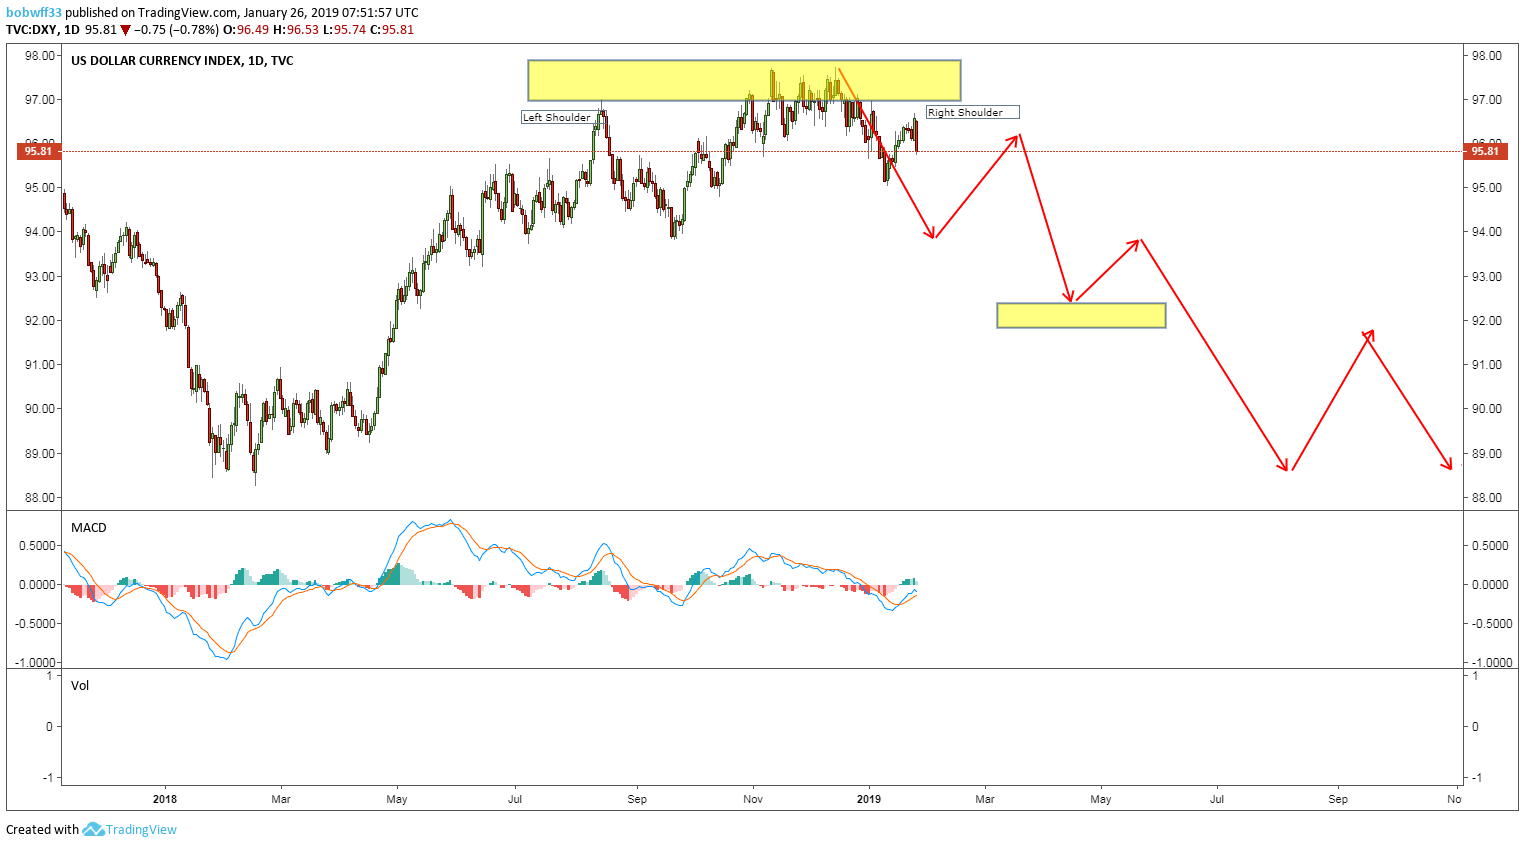Click the red 95.81 price tag on left axis
This screenshot has height=847, width=1525.
38,151
